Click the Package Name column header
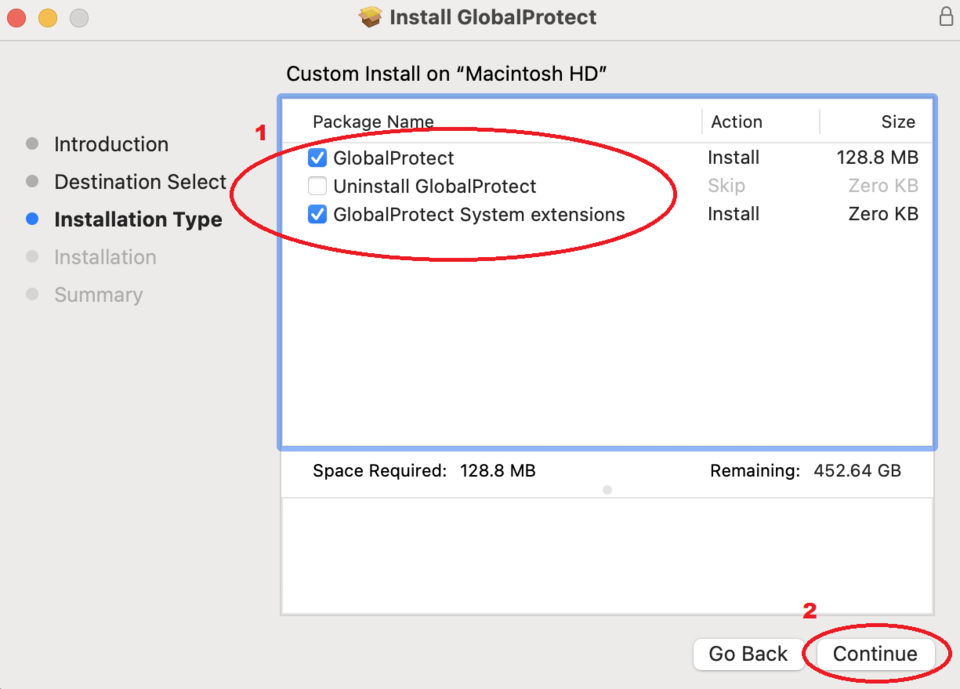This screenshot has width=960, height=689. (x=373, y=122)
